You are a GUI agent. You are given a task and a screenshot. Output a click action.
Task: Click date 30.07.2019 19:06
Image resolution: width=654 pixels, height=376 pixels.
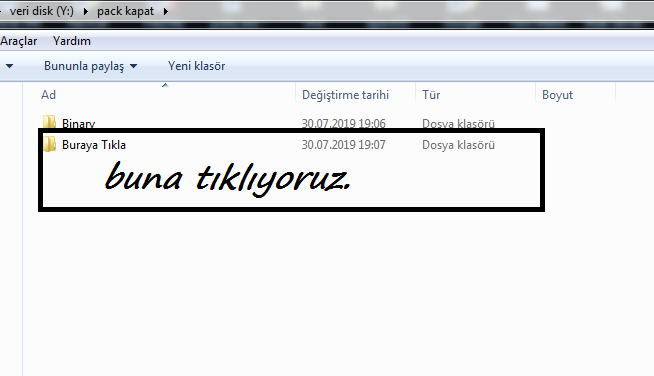point(343,123)
